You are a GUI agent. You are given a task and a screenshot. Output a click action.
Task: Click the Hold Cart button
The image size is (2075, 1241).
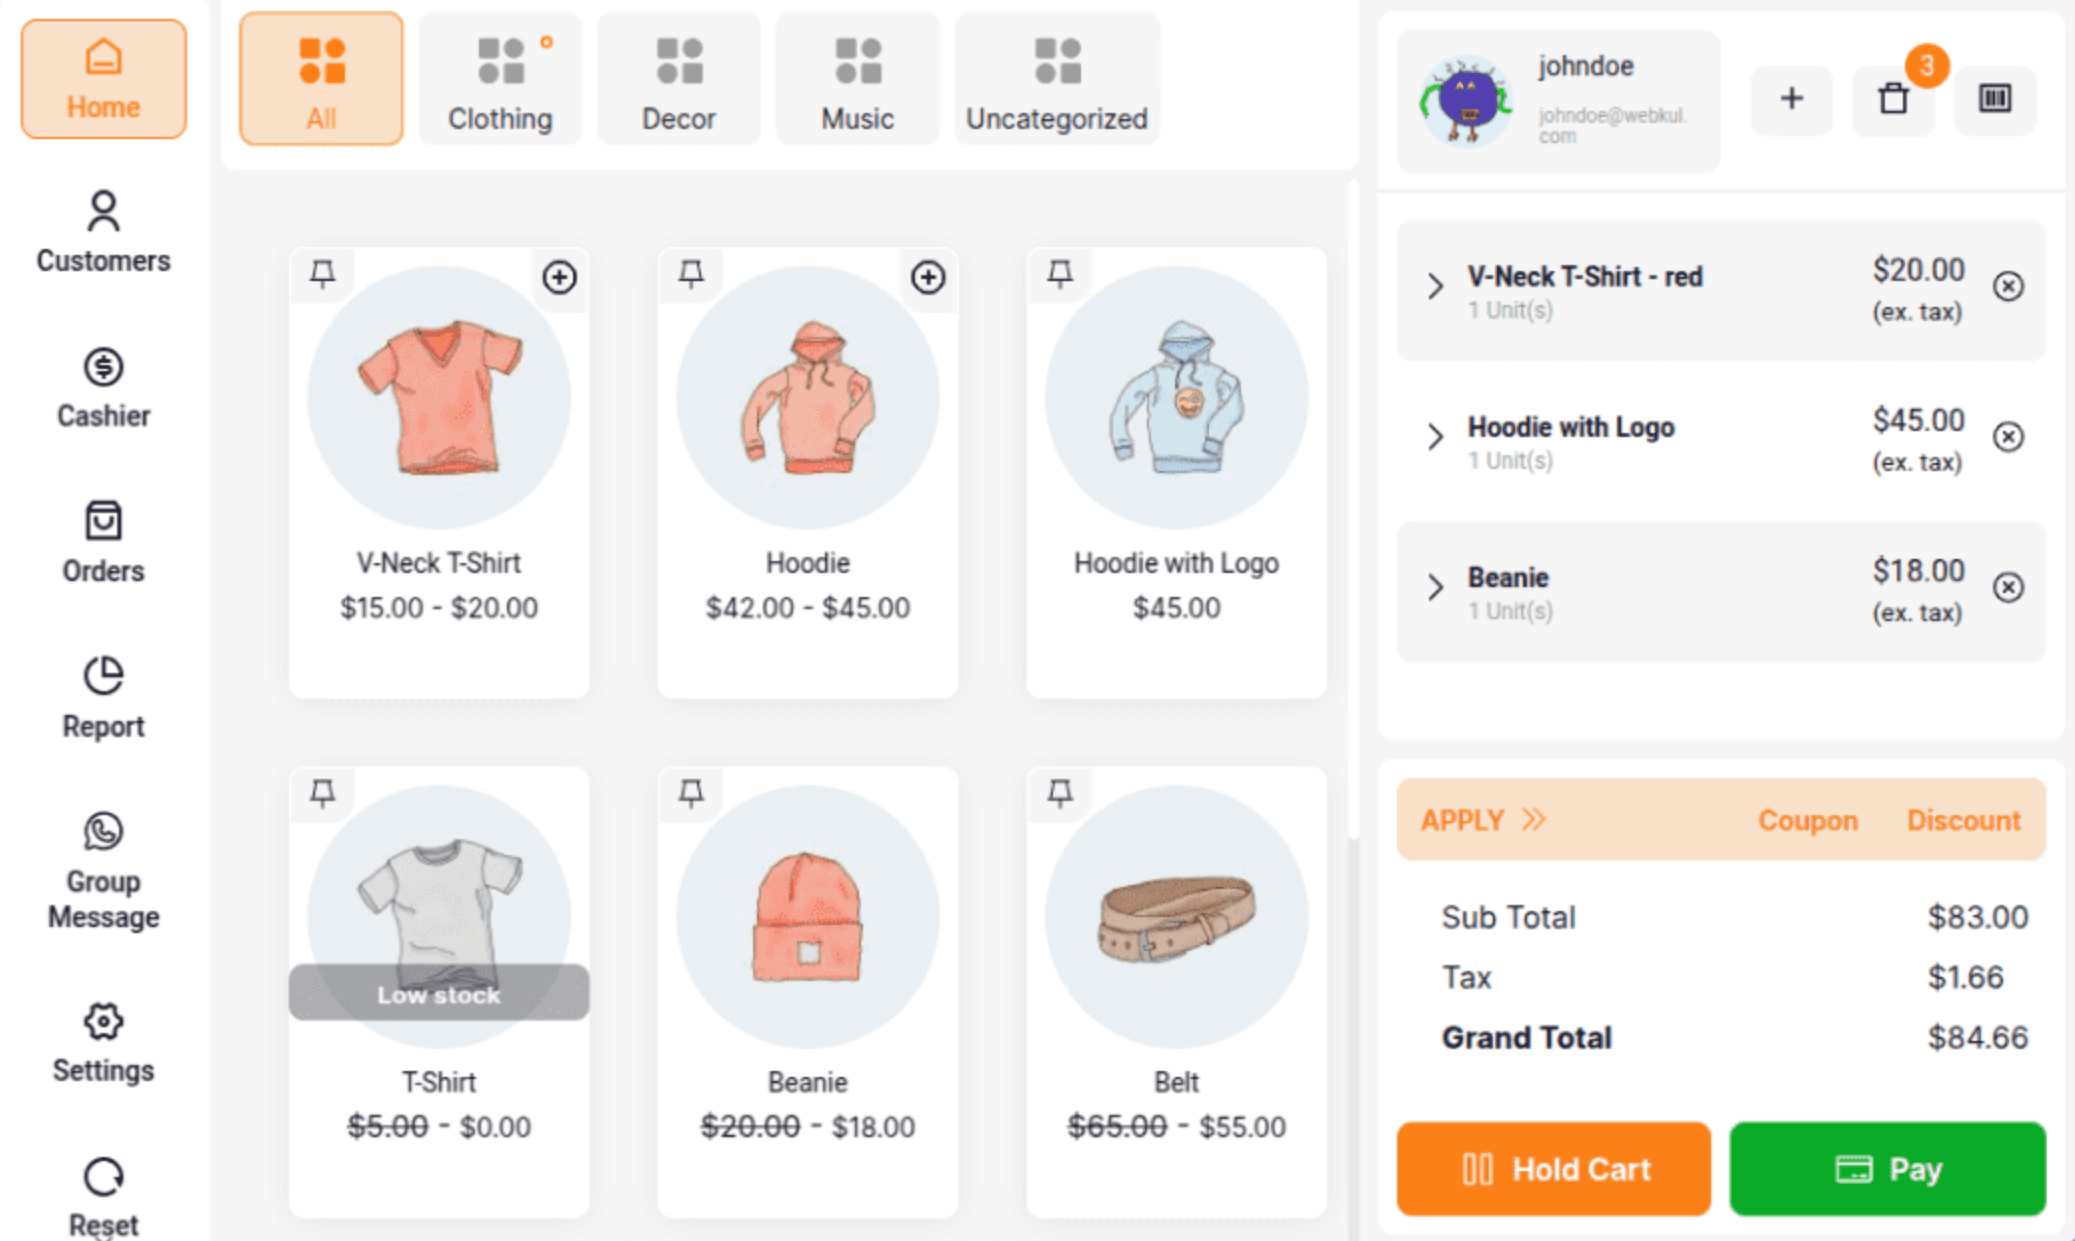coord(1553,1168)
